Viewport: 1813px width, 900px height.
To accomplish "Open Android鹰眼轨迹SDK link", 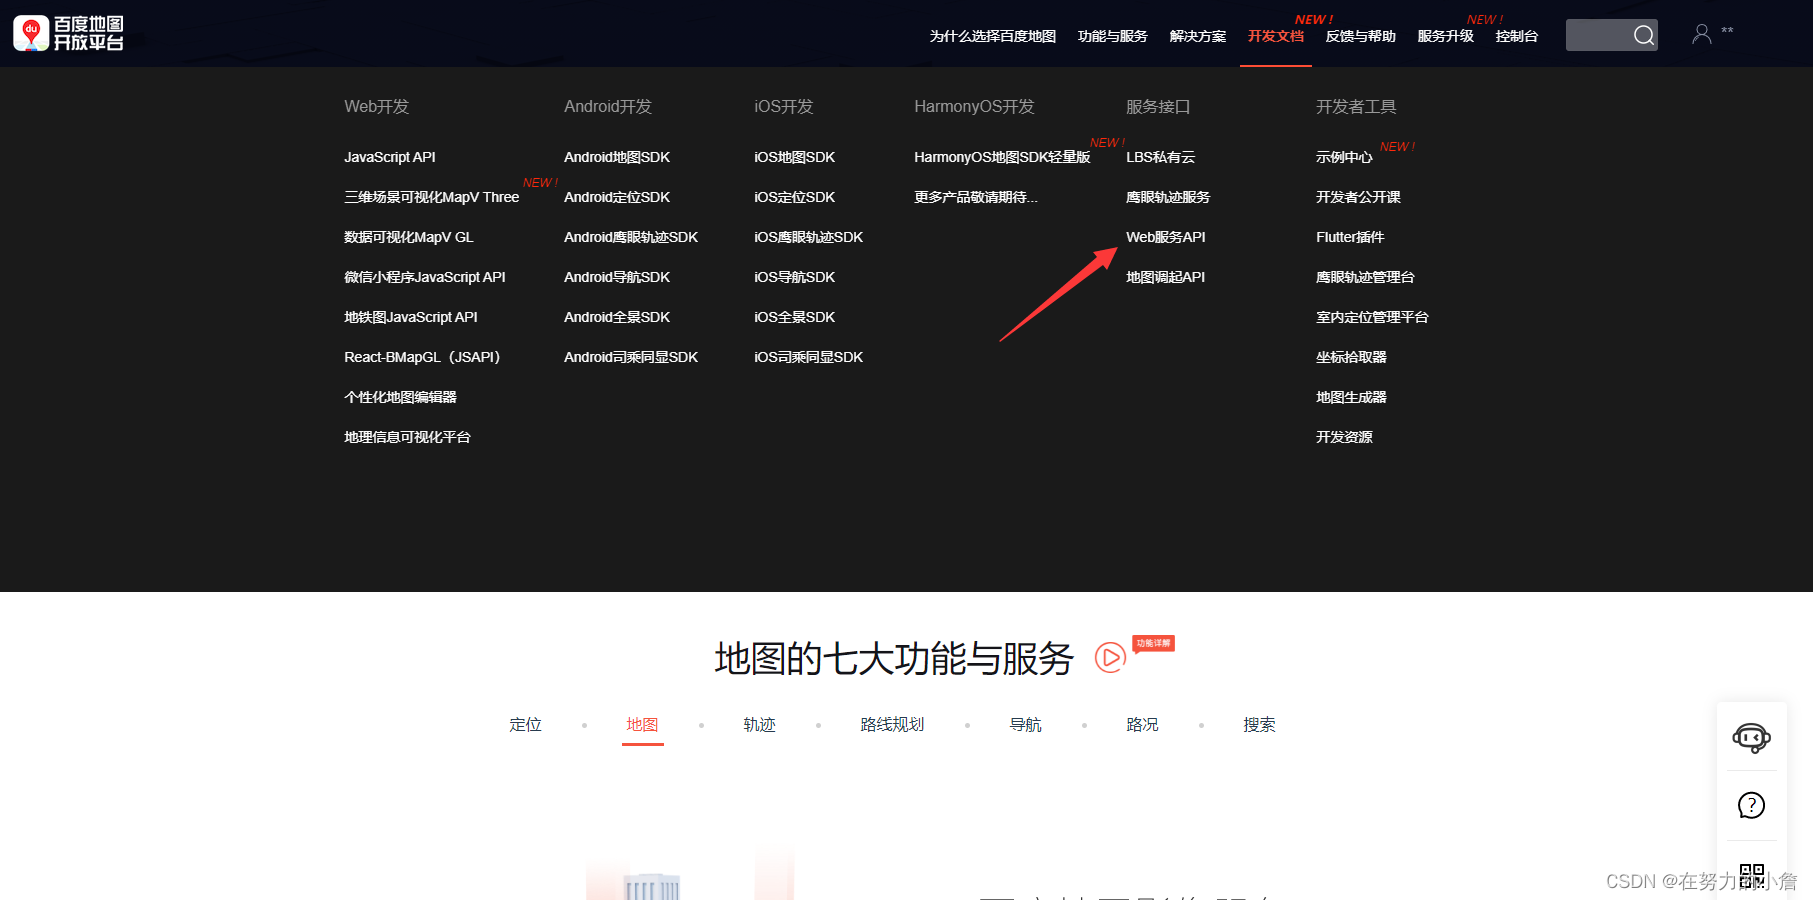I will click(x=631, y=237).
